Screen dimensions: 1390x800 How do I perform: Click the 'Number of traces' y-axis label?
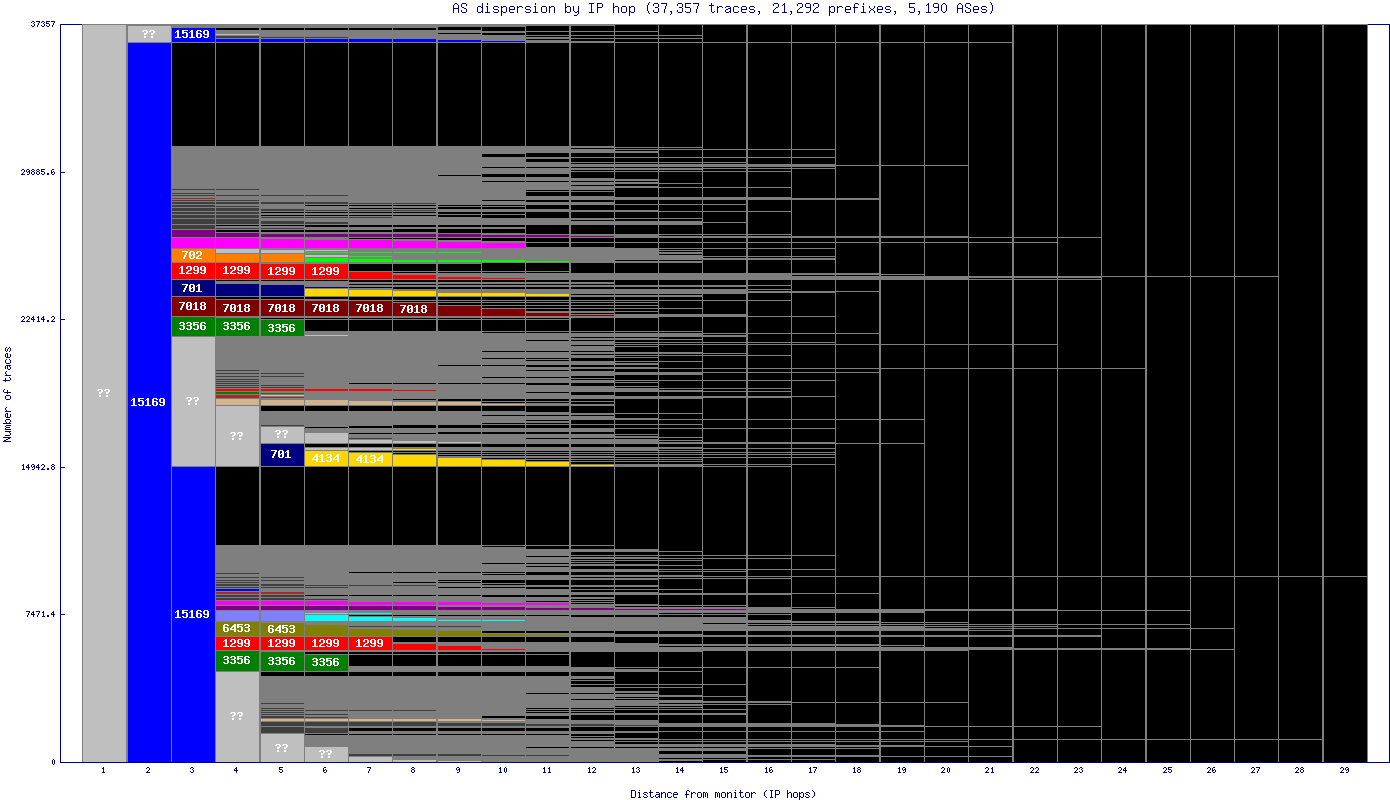(x=9, y=394)
